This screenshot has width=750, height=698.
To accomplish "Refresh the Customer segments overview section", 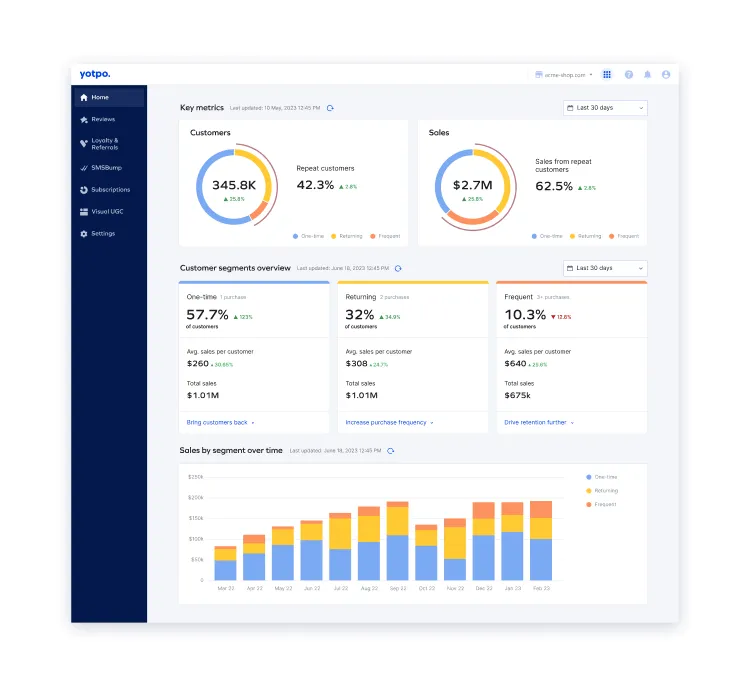I will [398, 268].
